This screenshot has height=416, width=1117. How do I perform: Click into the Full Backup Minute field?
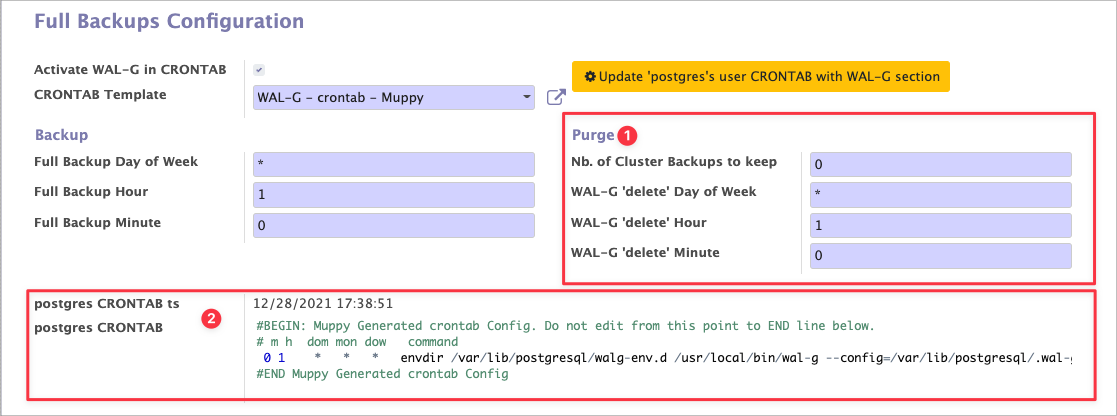[x=395, y=226]
